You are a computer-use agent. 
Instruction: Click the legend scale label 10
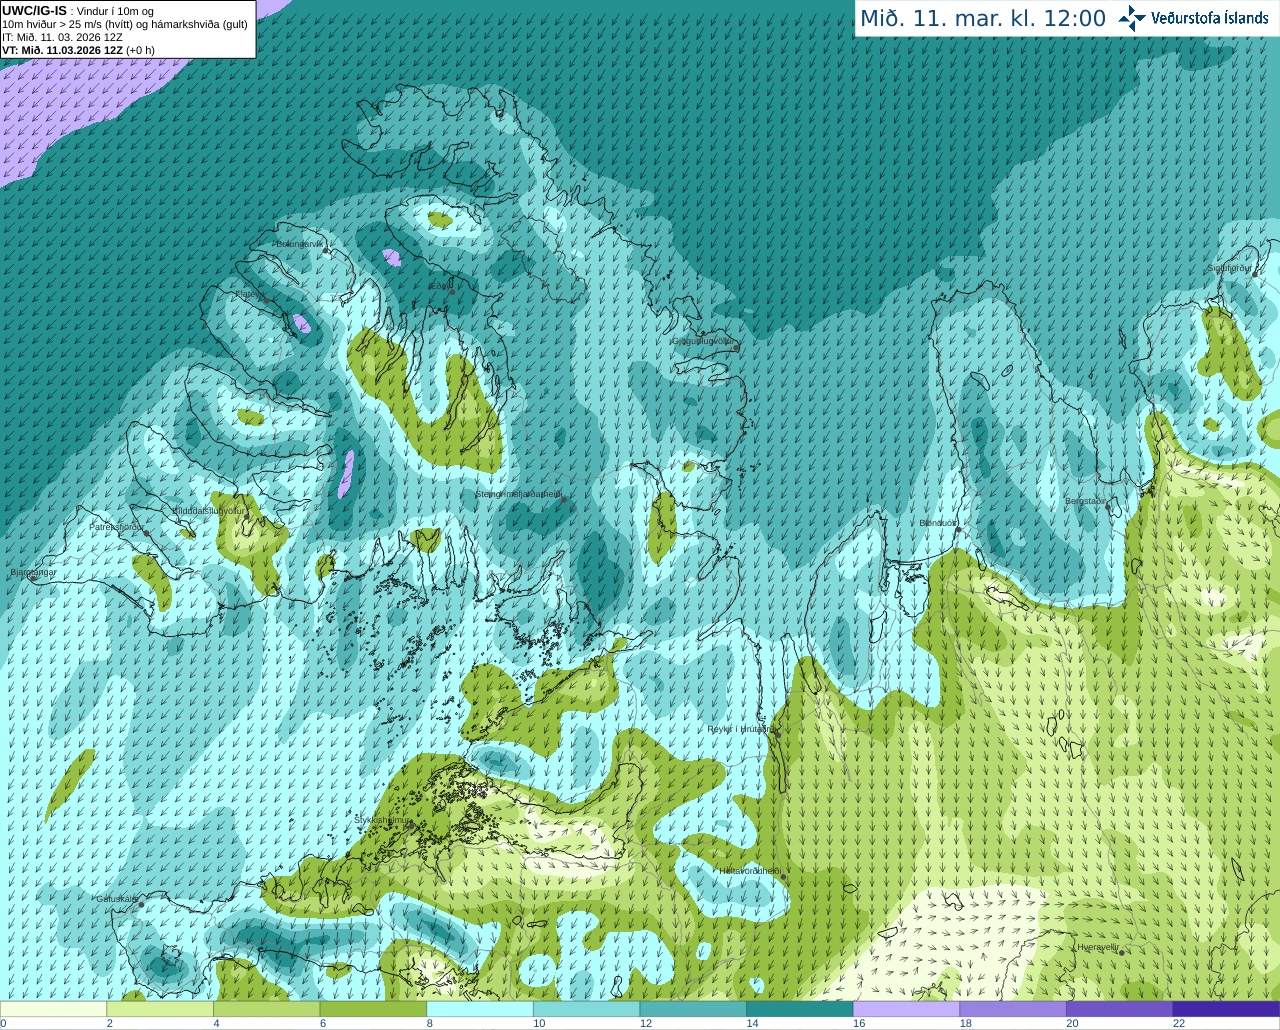point(539,1023)
